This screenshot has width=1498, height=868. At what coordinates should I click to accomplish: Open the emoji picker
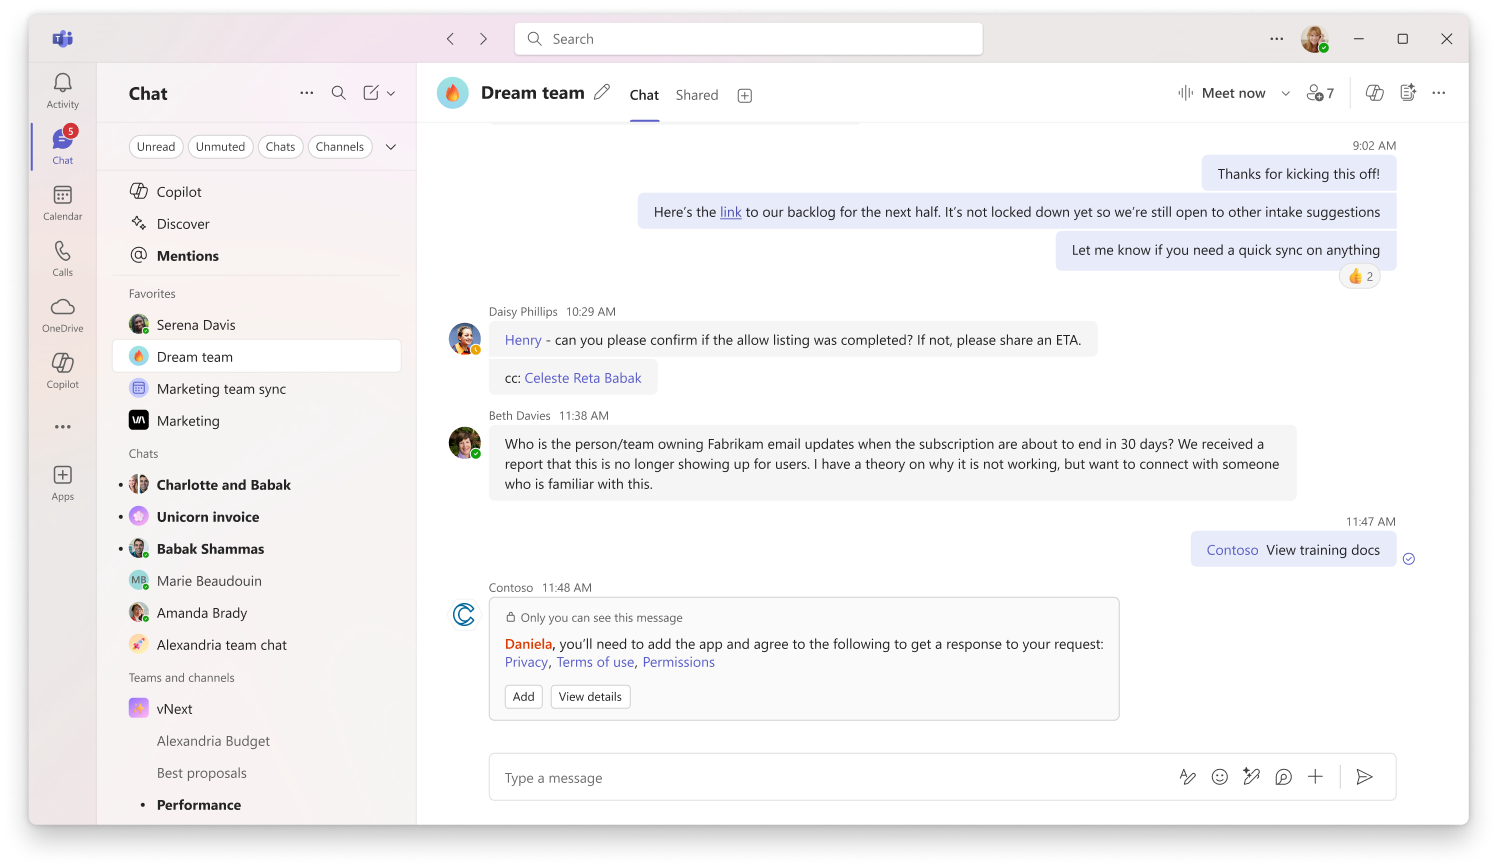(1220, 777)
